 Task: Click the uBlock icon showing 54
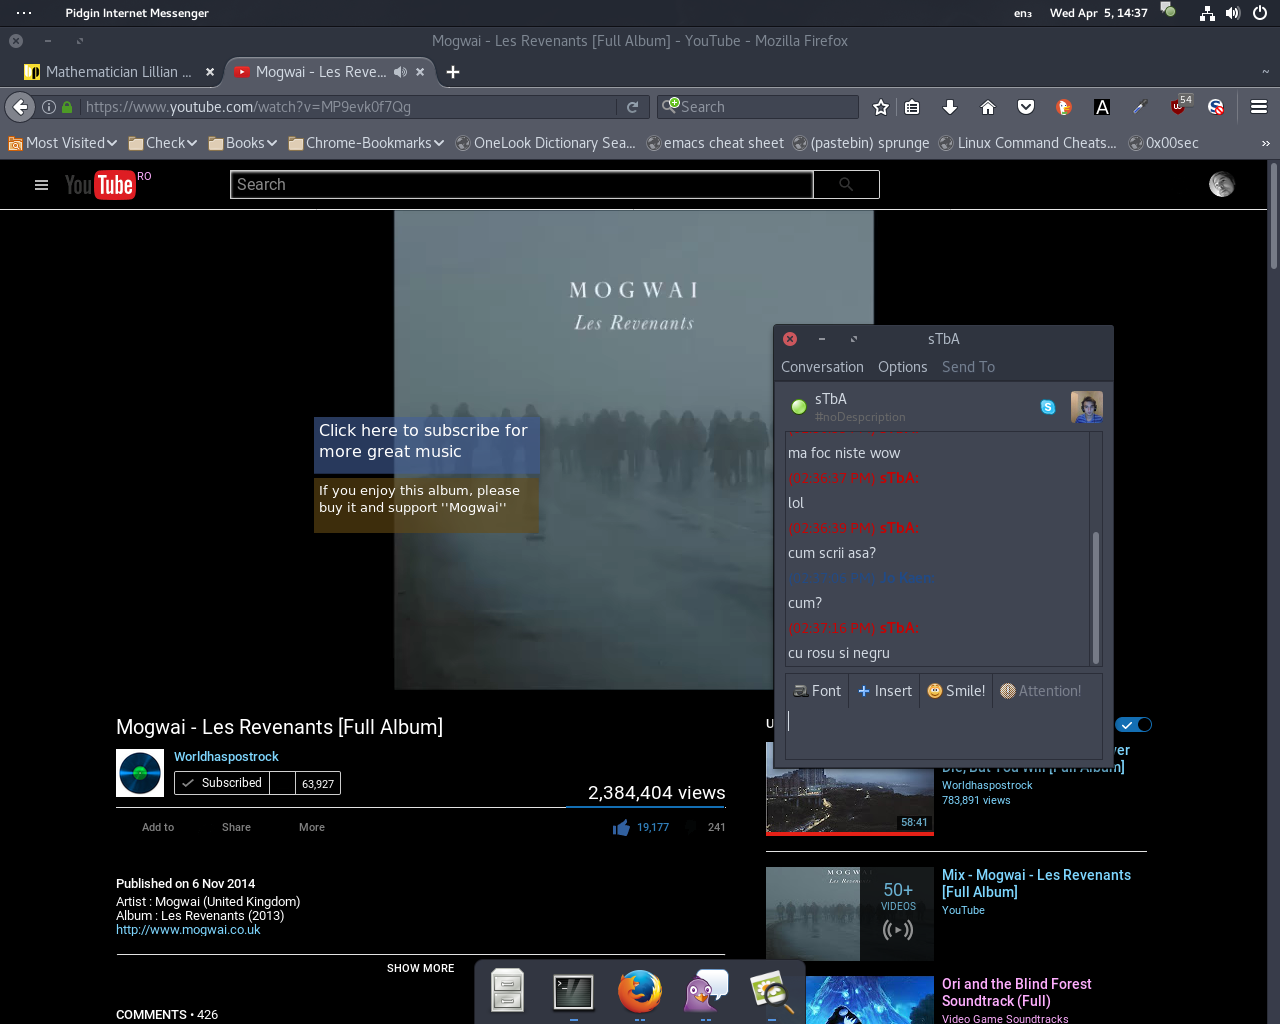[1181, 105]
